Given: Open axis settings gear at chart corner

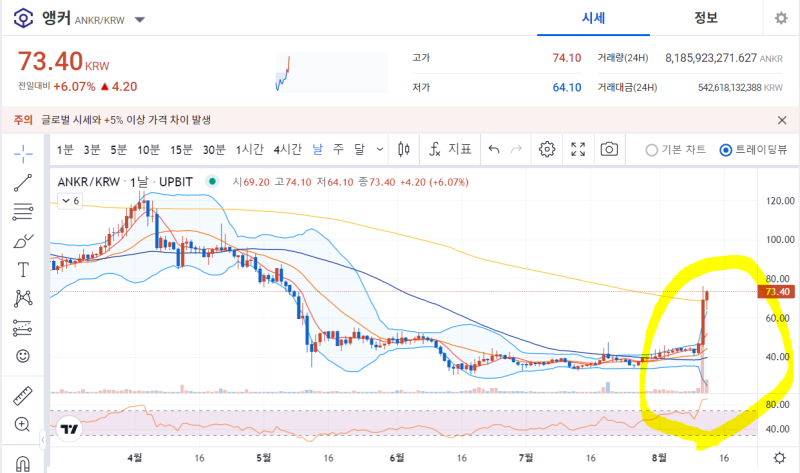Looking at the screenshot, I should pyautogui.click(x=780, y=458).
